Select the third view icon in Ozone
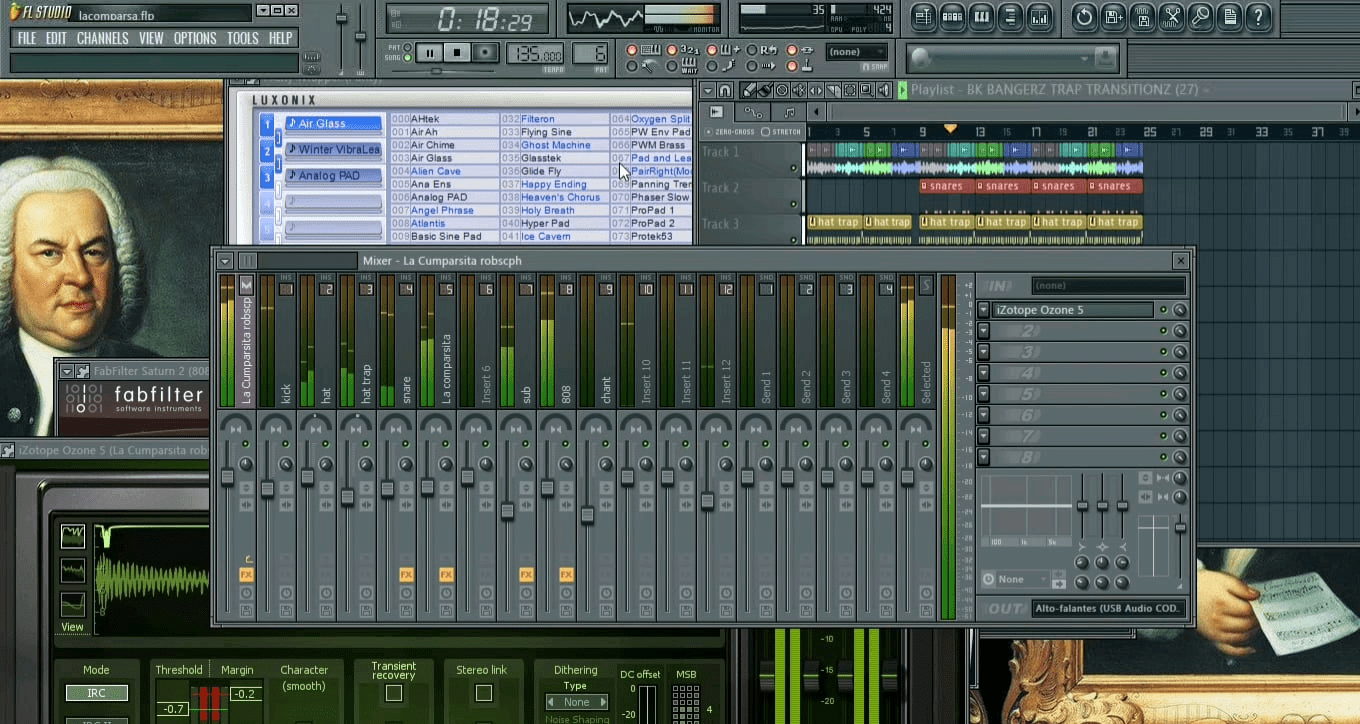 click(73, 605)
